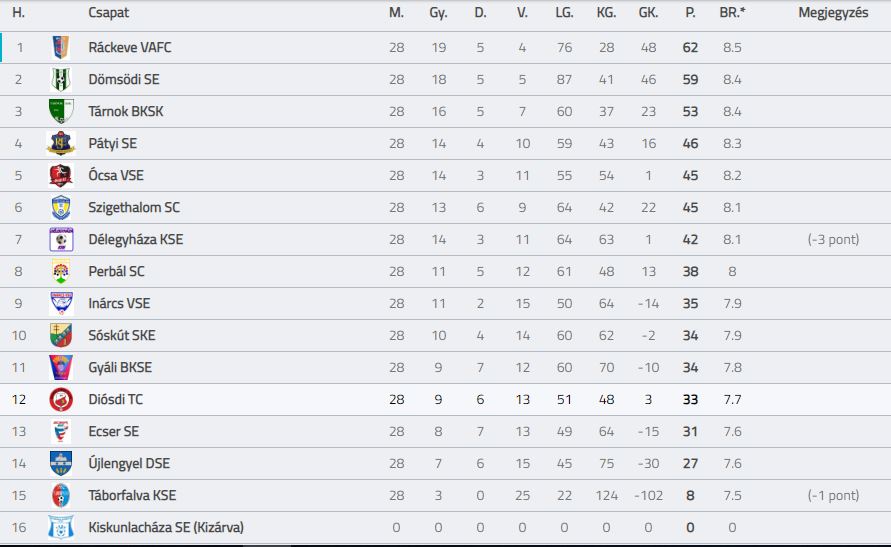Click the Csapat column header

[x=109, y=12]
